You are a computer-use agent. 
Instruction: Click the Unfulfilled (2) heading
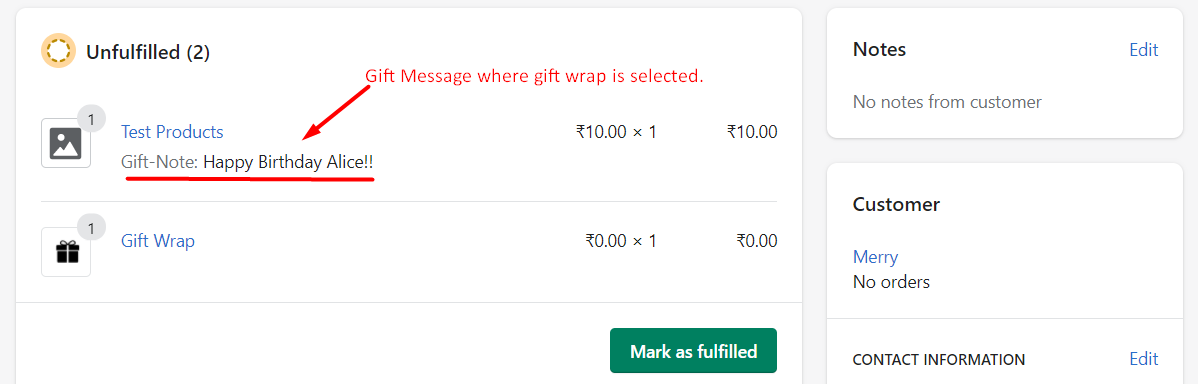pos(147,52)
